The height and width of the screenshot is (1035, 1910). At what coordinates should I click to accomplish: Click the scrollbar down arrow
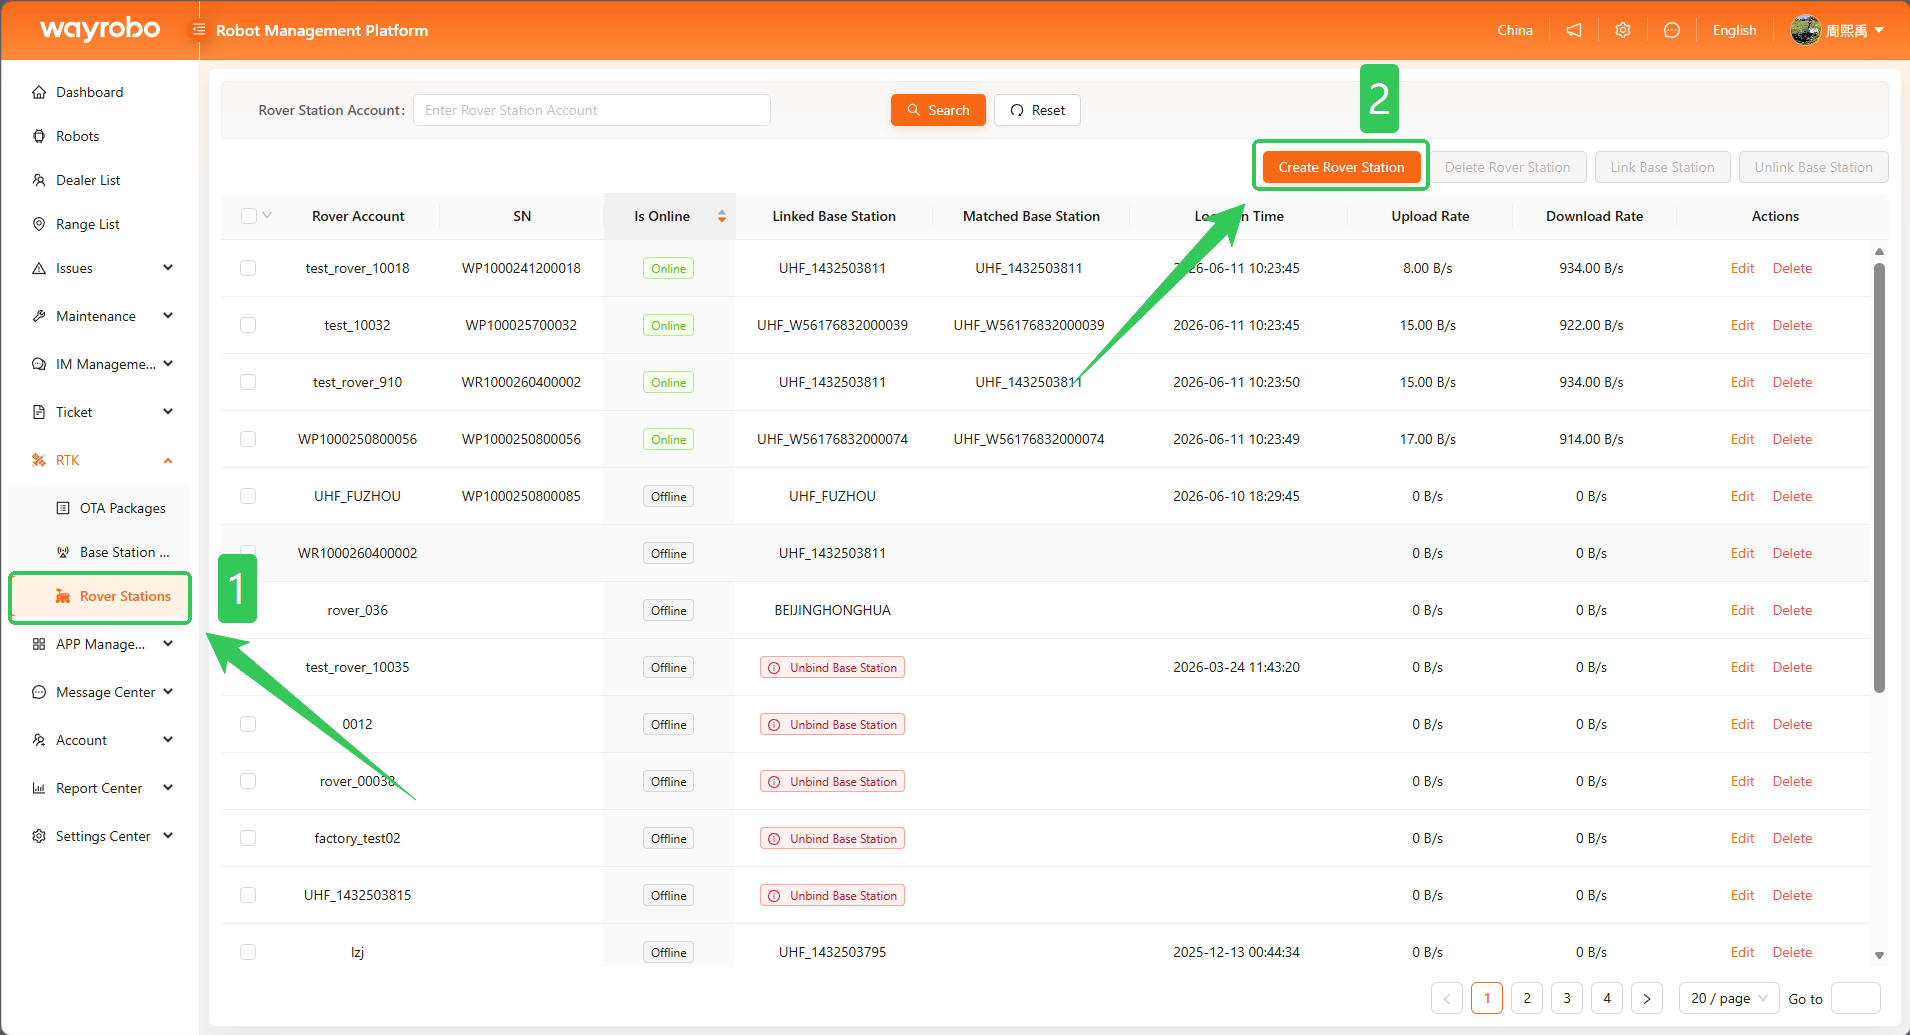pyautogui.click(x=1879, y=955)
